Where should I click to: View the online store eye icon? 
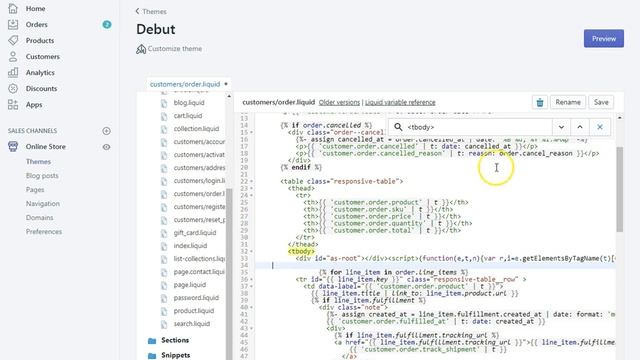pos(106,147)
